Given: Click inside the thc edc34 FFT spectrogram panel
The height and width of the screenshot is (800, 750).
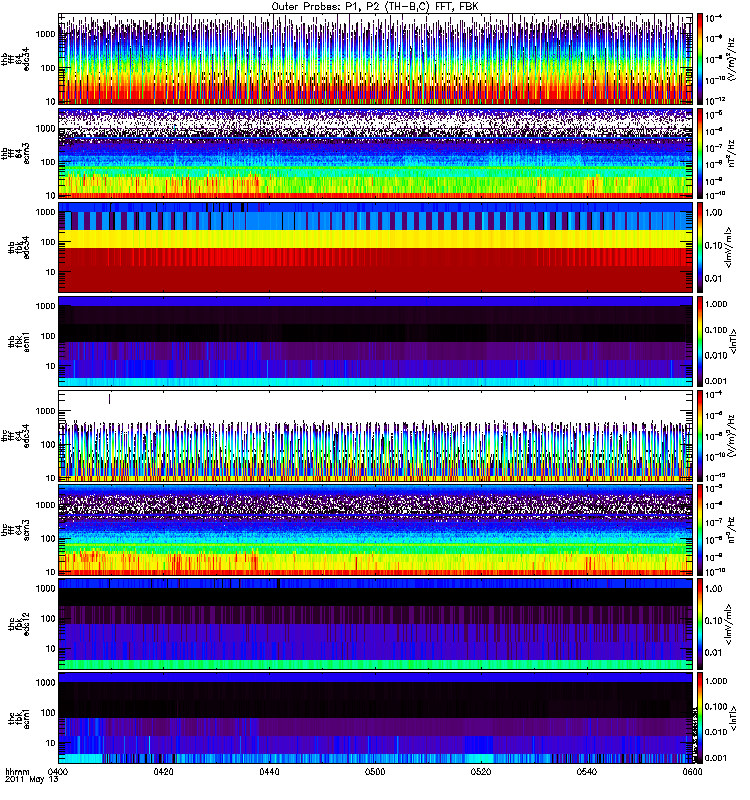Looking at the screenshot, I should coord(375,435).
